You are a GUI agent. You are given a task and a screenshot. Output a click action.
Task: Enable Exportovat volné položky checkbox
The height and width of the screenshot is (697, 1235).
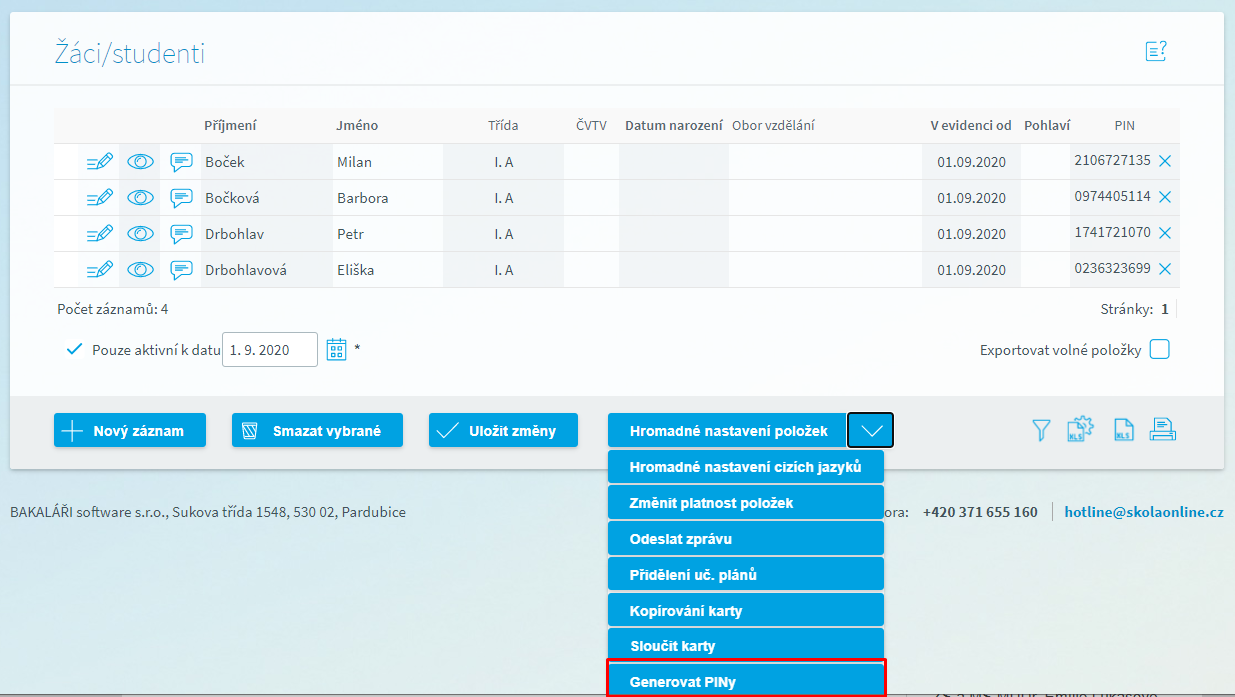coord(1159,350)
